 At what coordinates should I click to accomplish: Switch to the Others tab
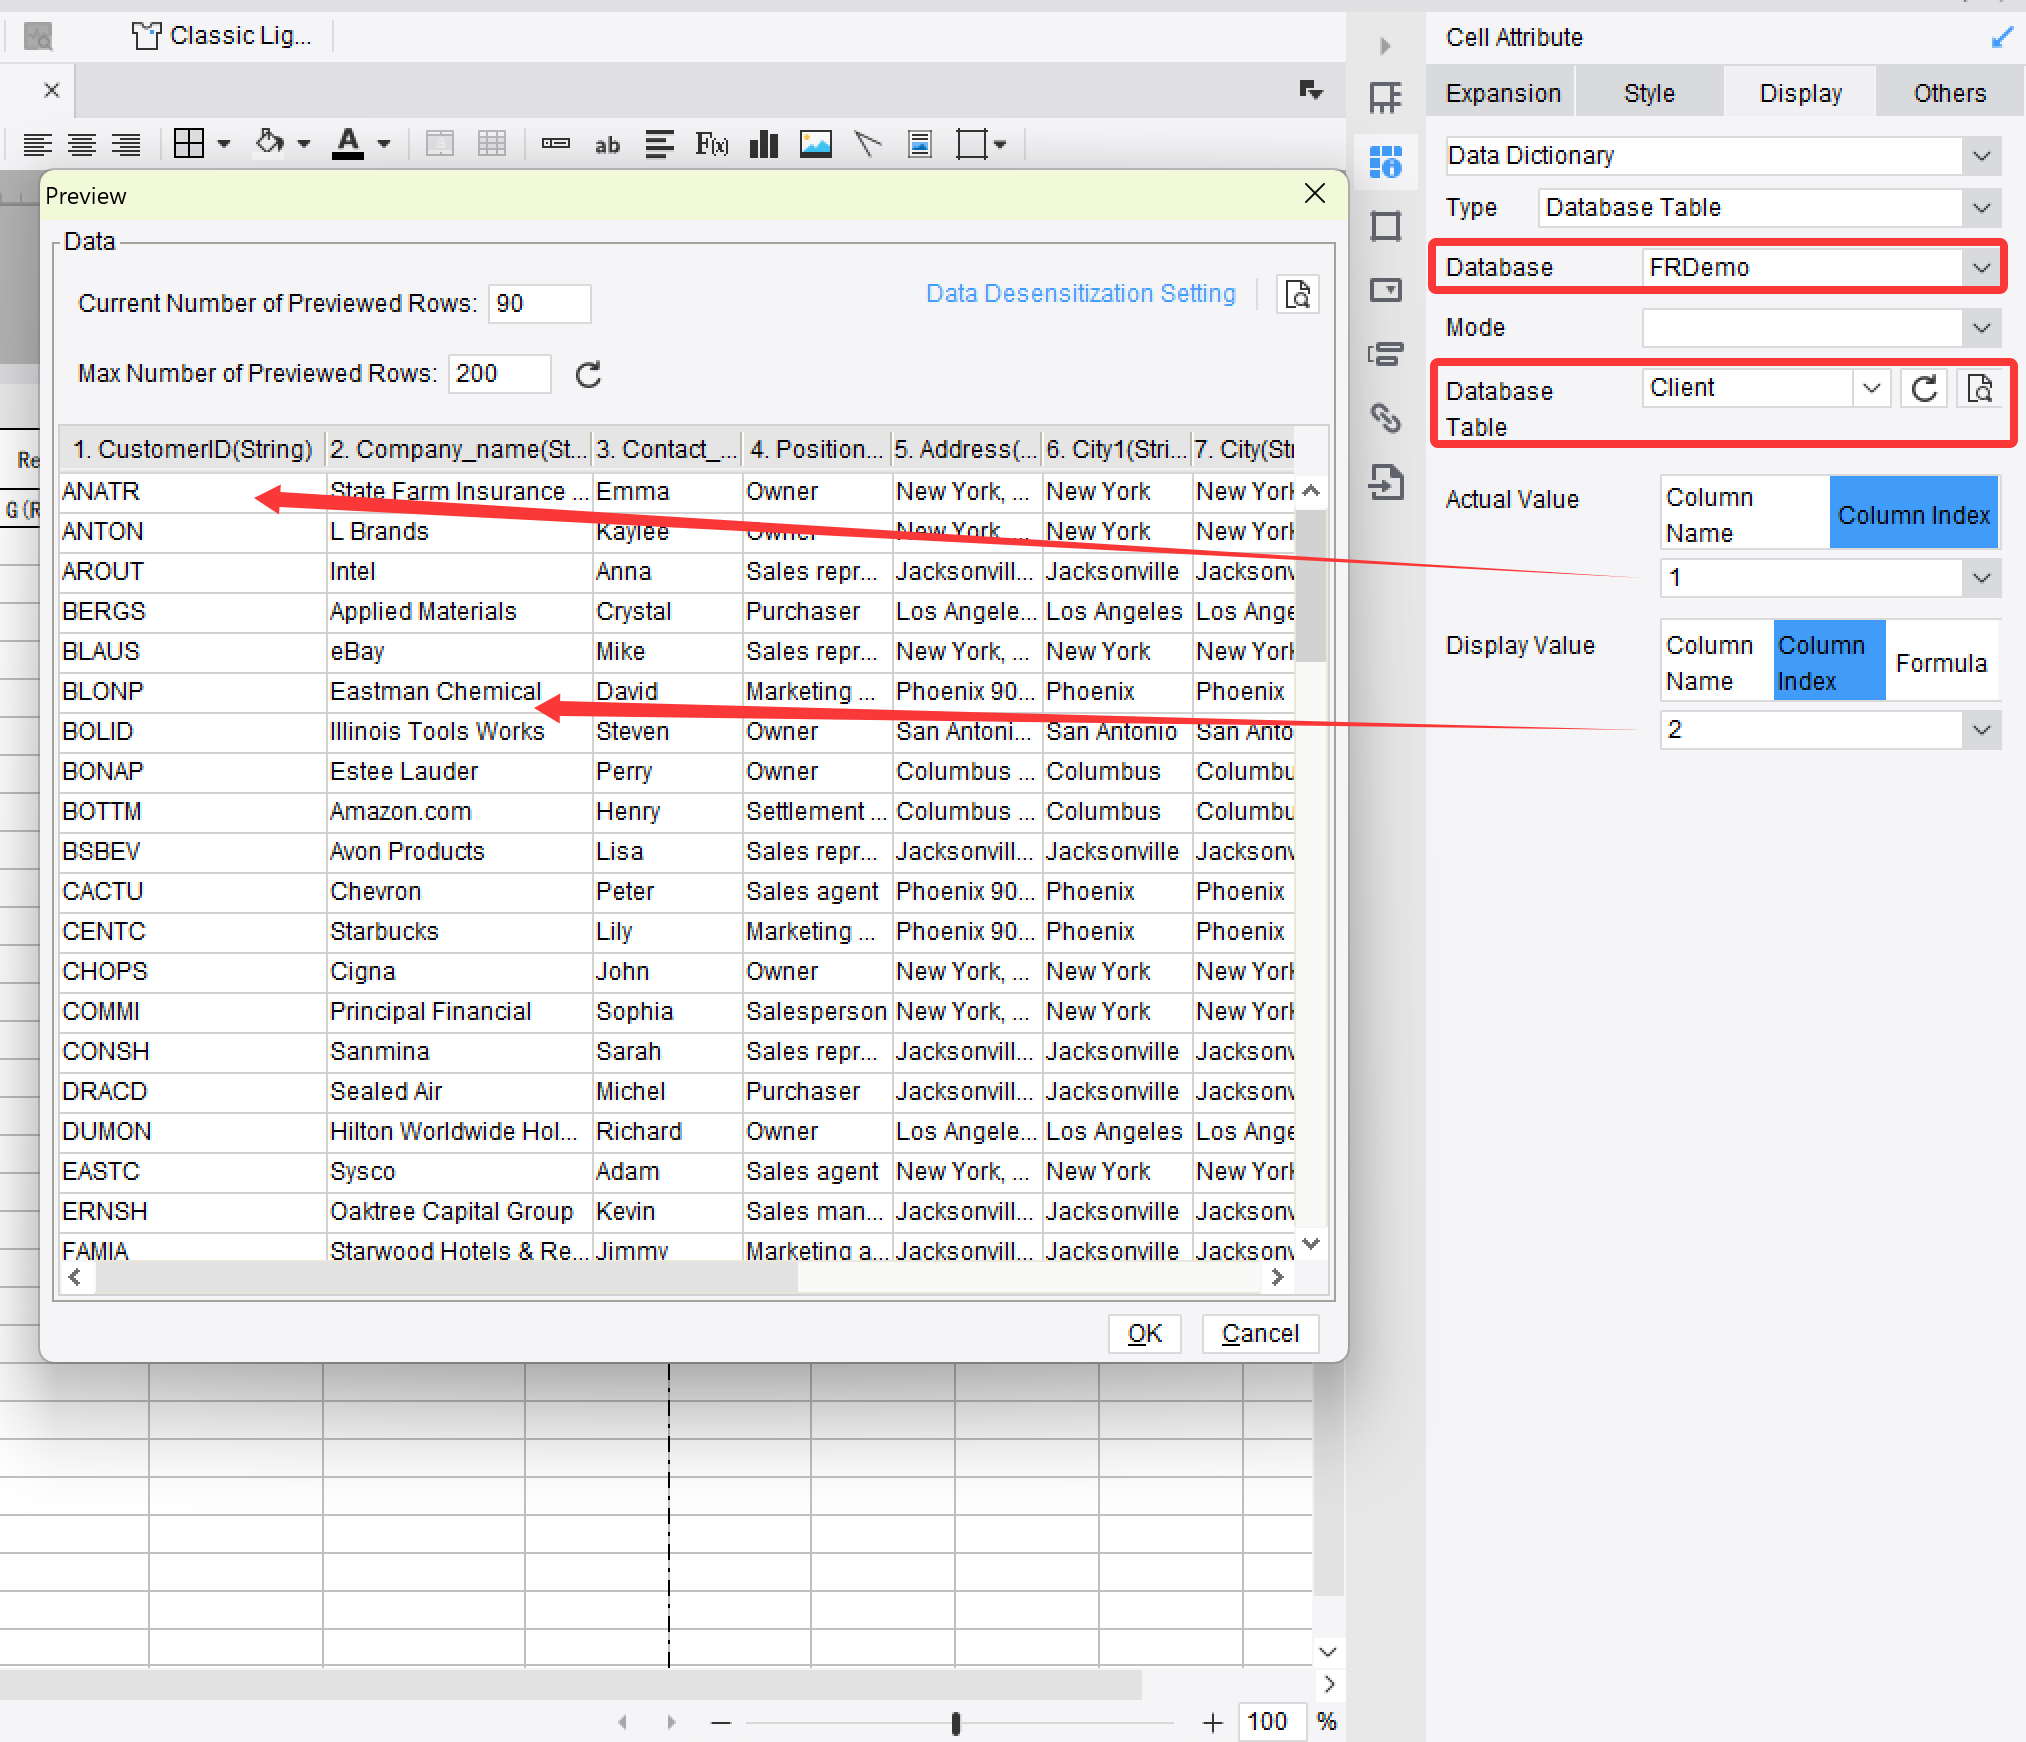click(1948, 92)
